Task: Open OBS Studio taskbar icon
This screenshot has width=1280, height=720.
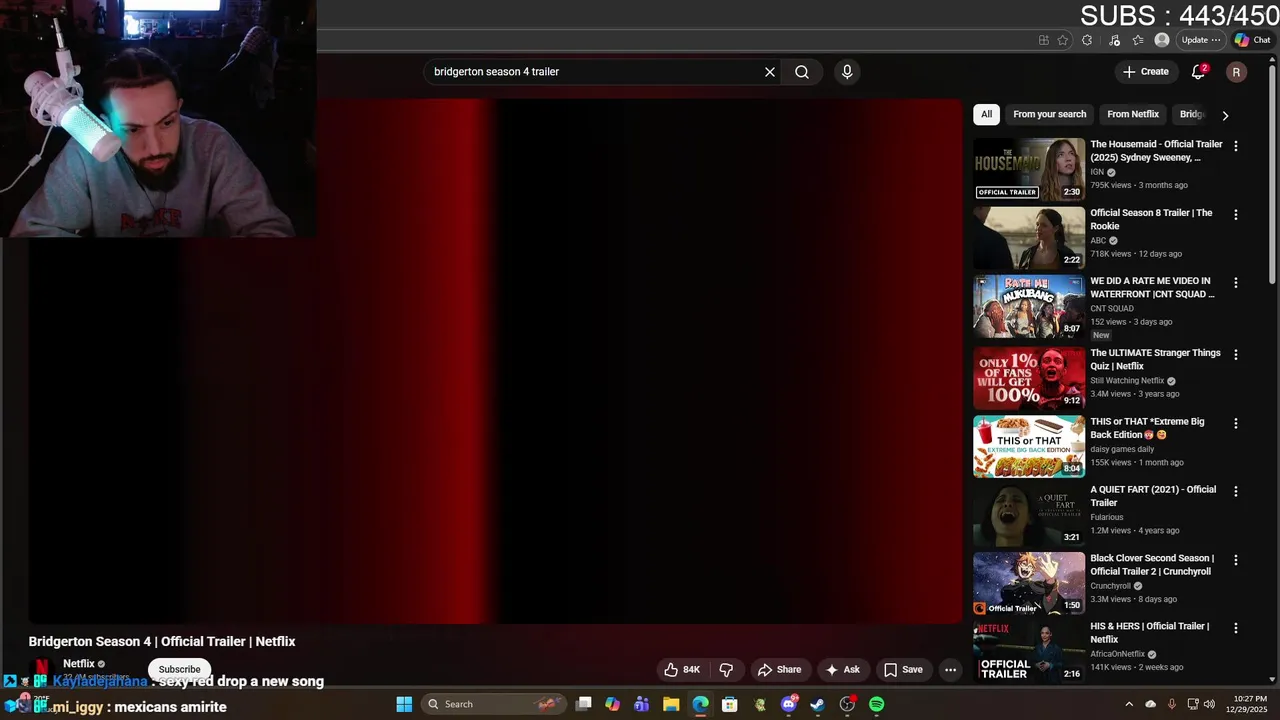Action: (847, 704)
